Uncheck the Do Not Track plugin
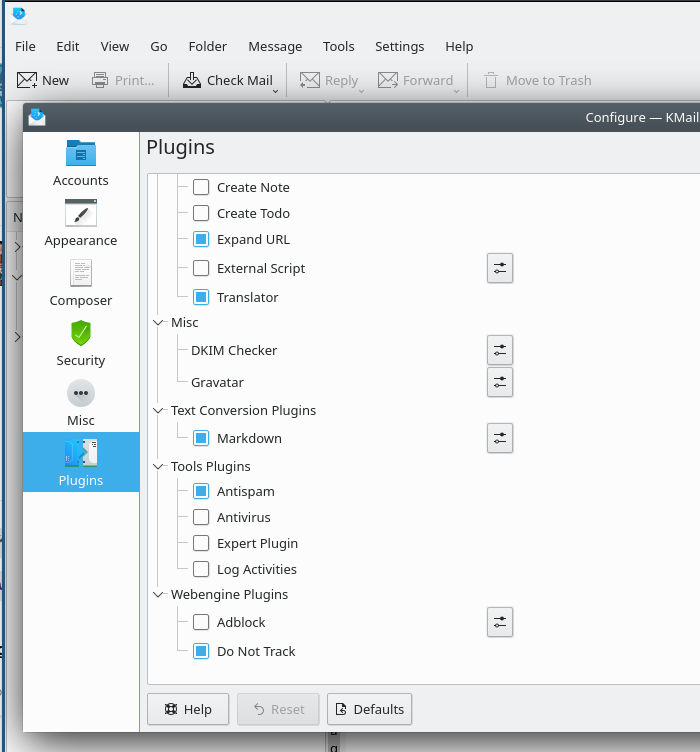This screenshot has height=752, width=700. 201,651
